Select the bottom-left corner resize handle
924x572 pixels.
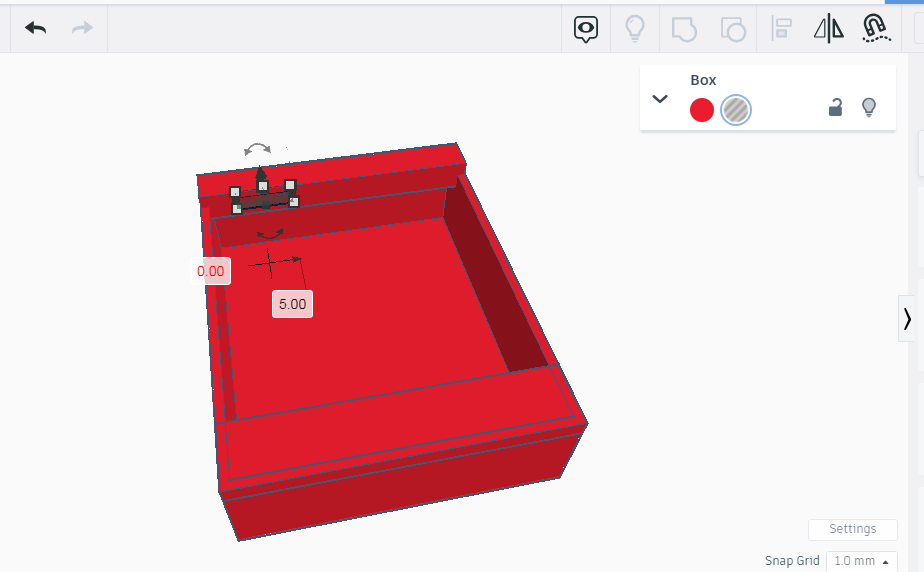tap(237, 209)
